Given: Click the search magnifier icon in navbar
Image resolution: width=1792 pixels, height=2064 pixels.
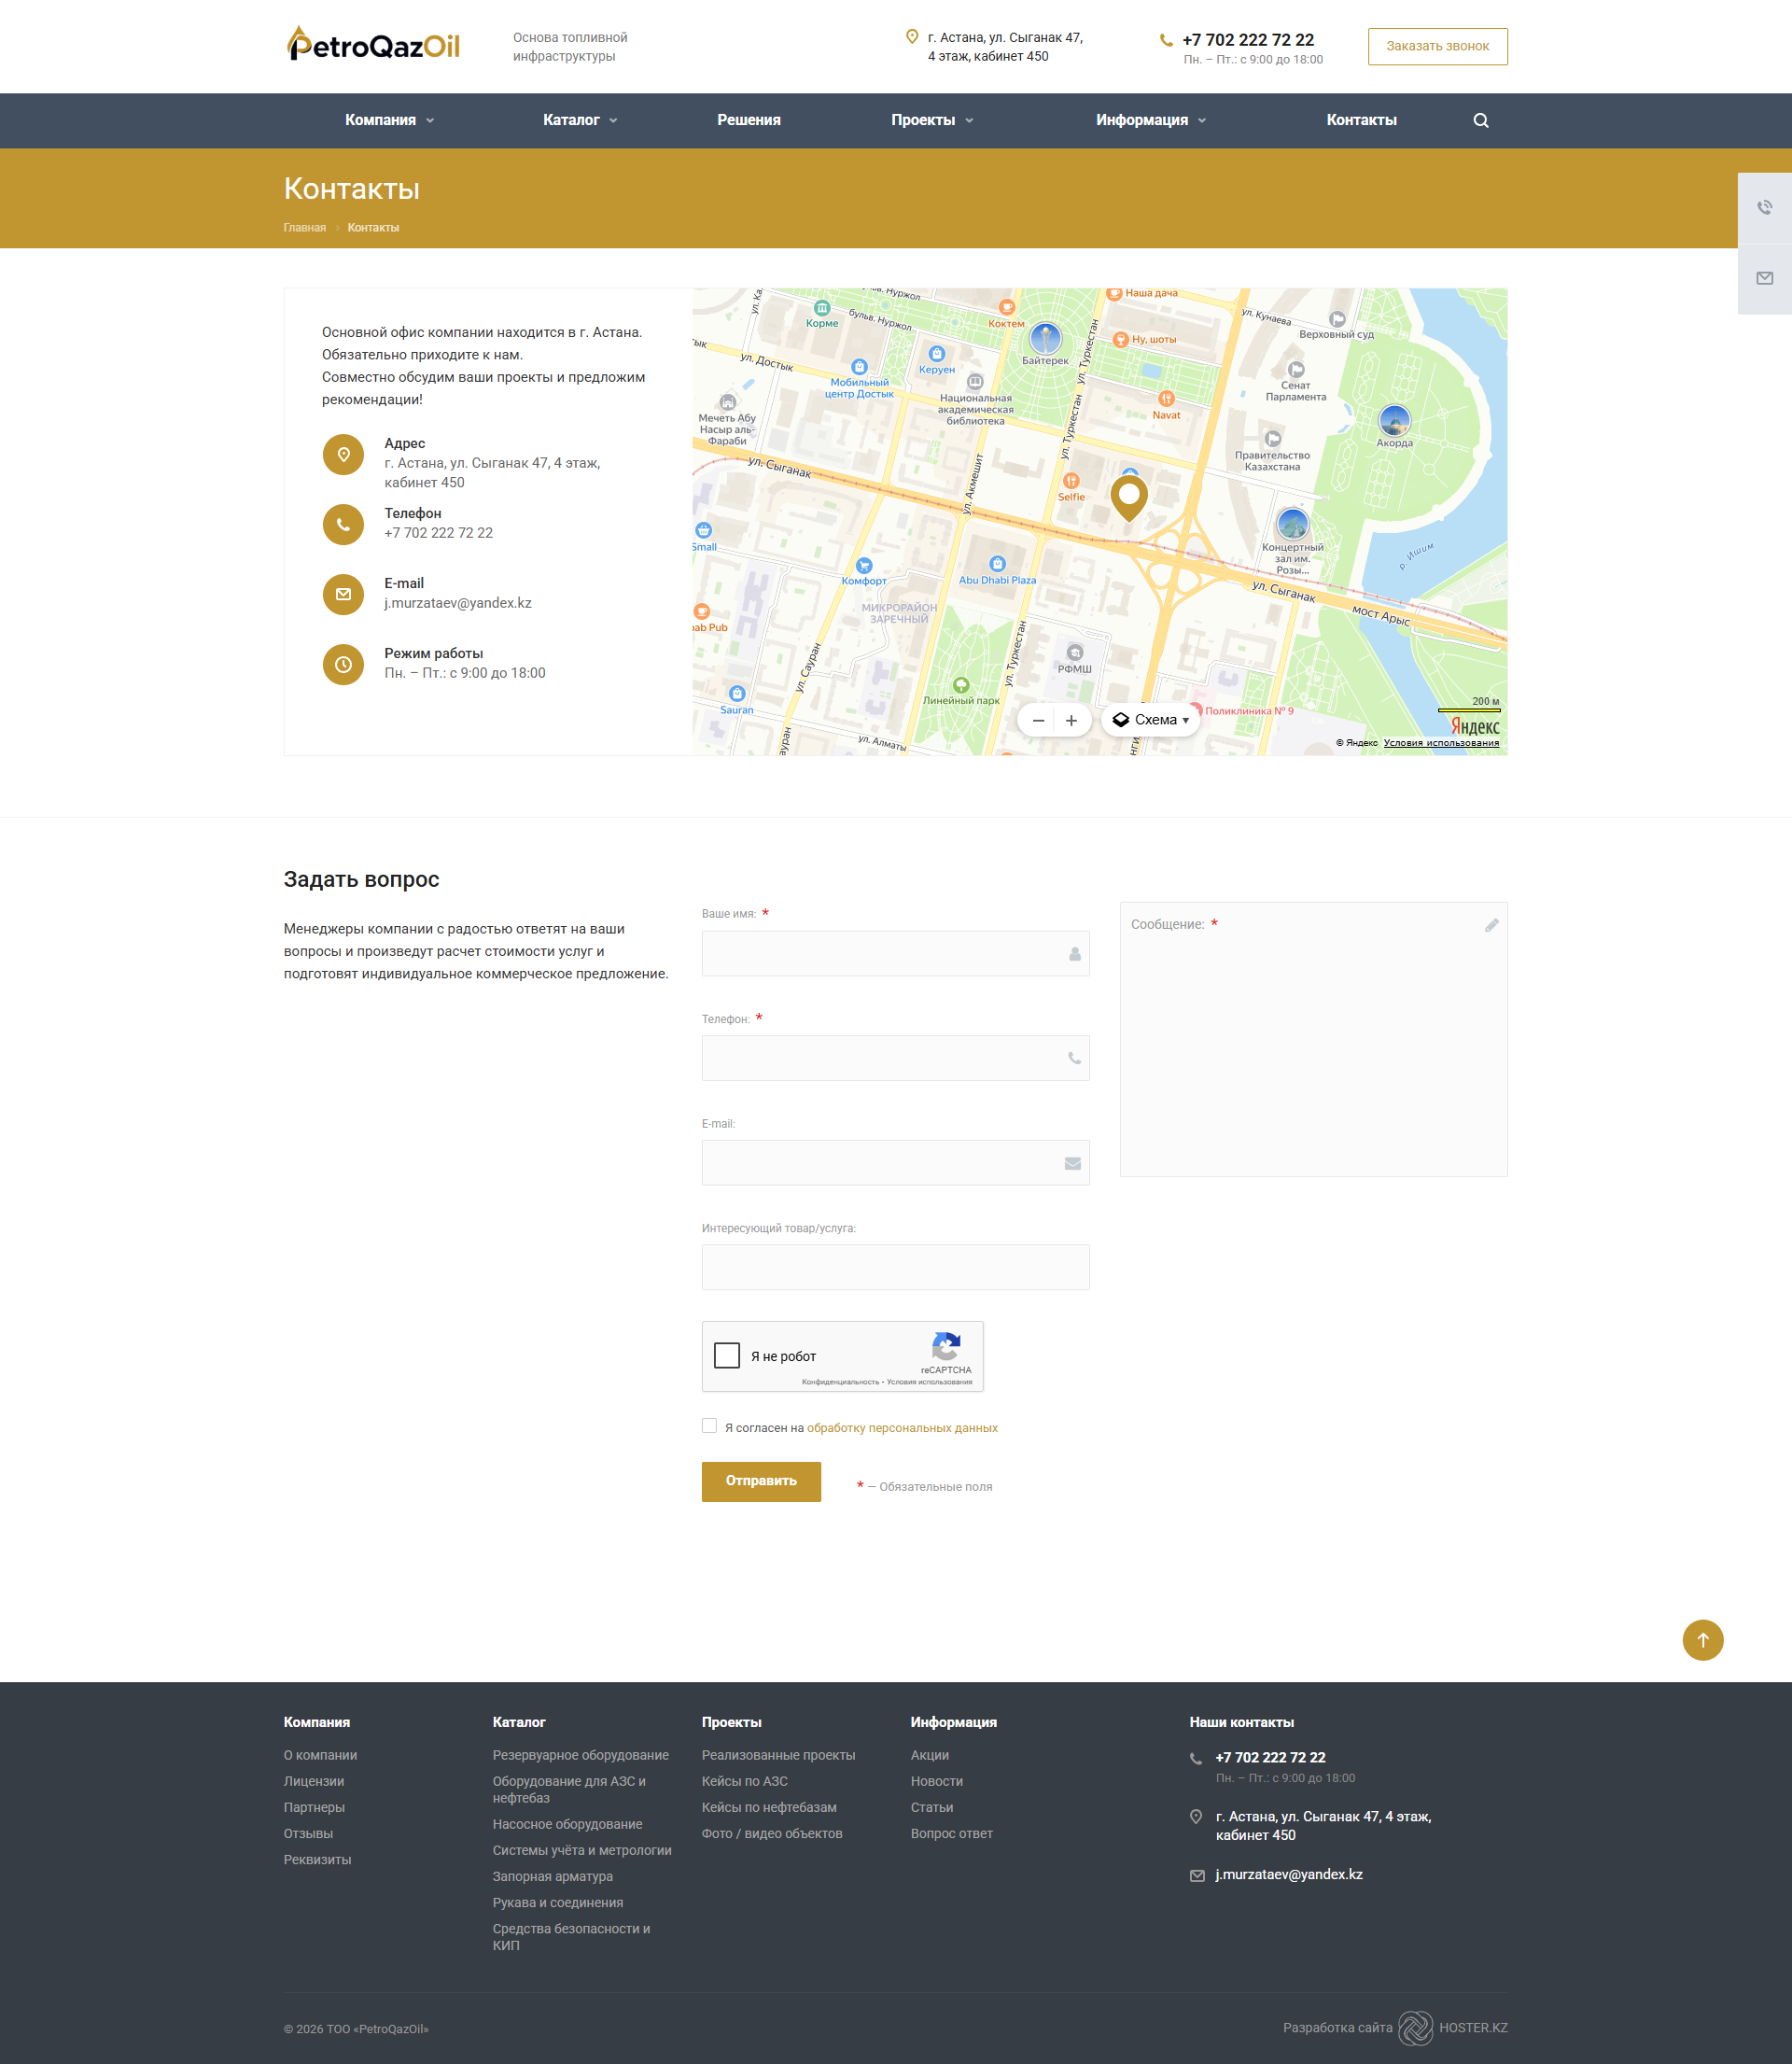Looking at the screenshot, I should [x=1480, y=120].
